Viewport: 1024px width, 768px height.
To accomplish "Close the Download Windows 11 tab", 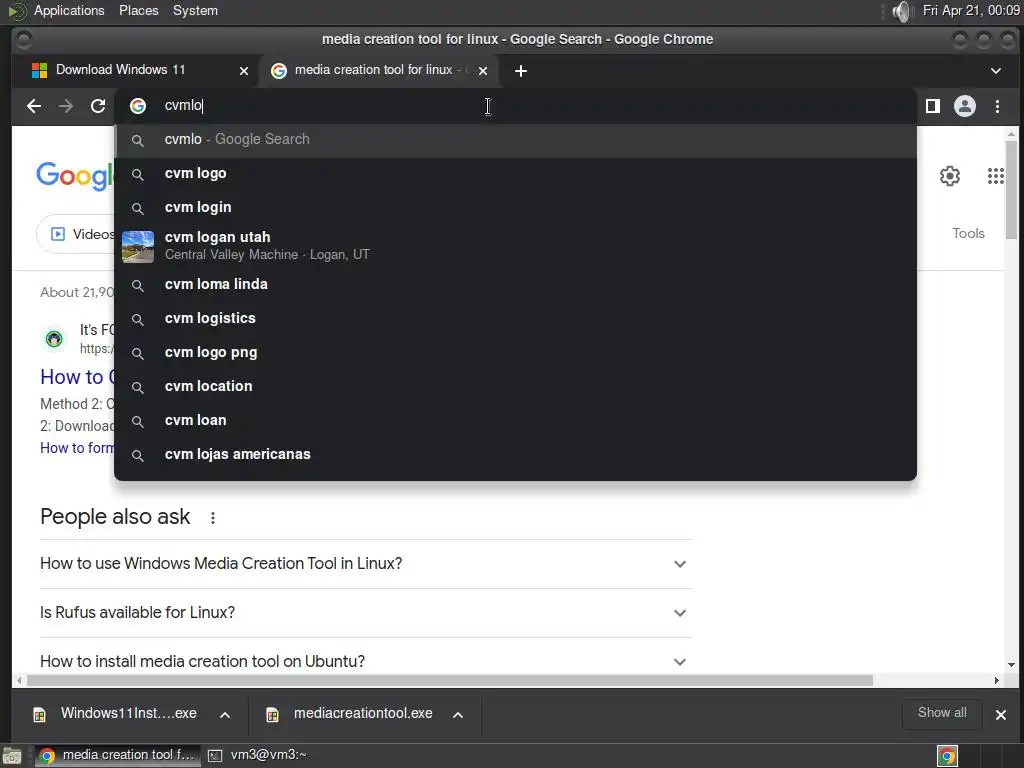I will click(x=244, y=71).
